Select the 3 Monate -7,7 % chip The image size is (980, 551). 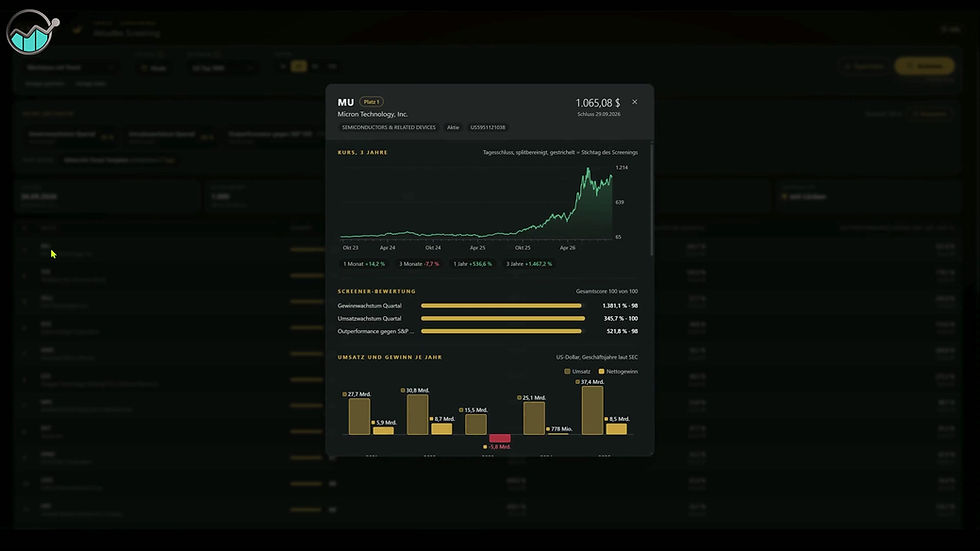click(x=419, y=264)
